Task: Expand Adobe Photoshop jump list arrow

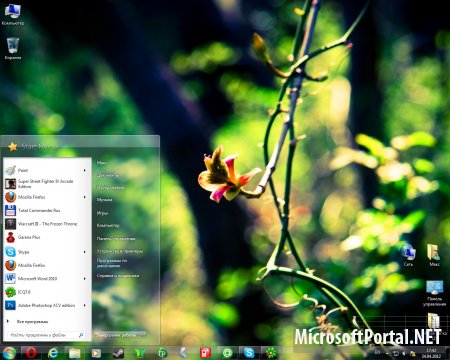Action: pos(85,305)
